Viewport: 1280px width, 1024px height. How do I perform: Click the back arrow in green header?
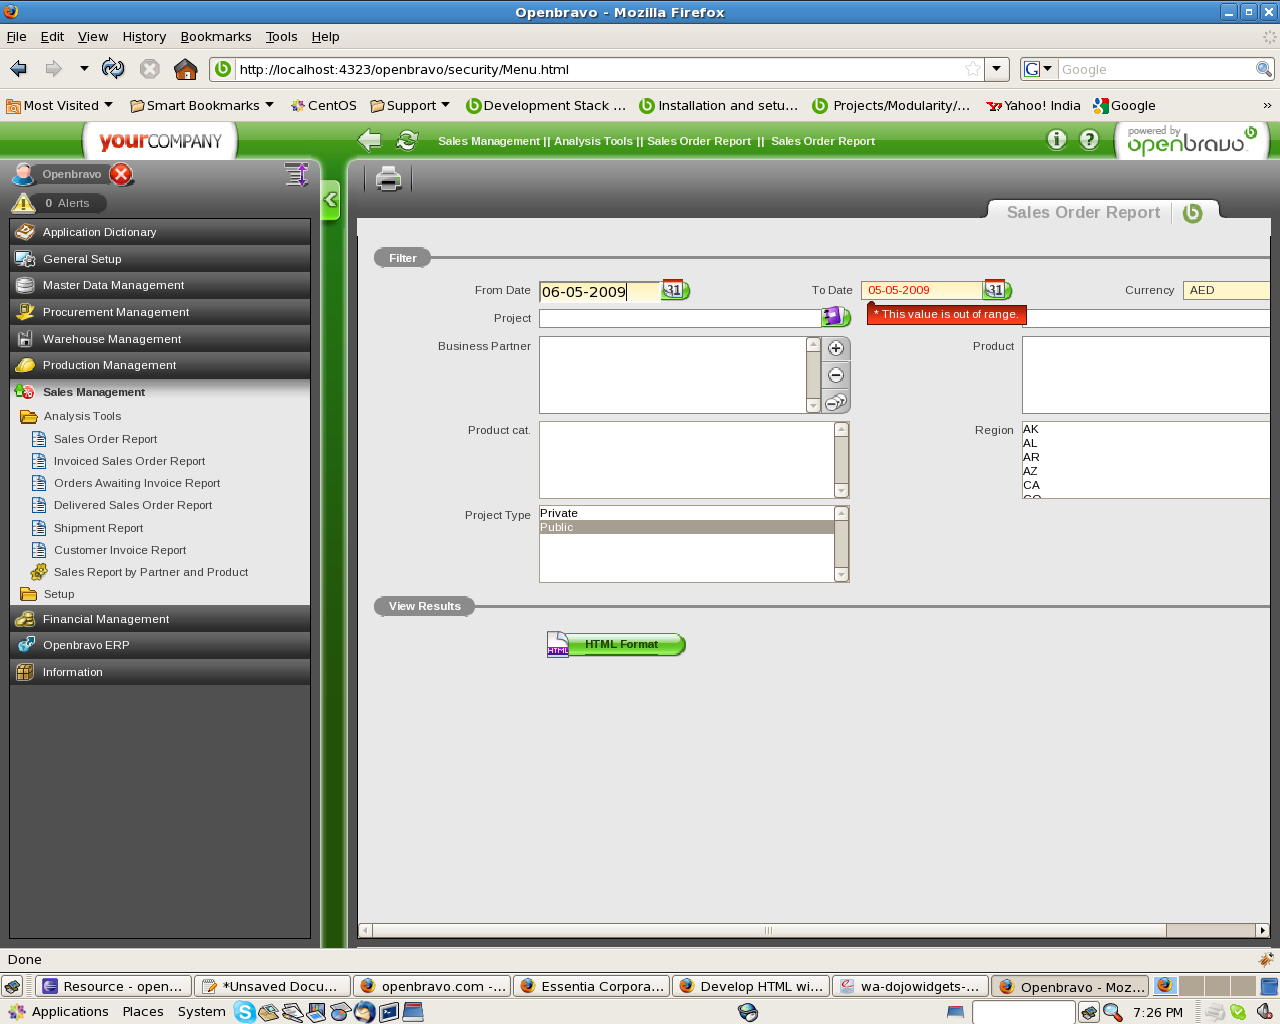pyautogui.click(x=370, y=141)
